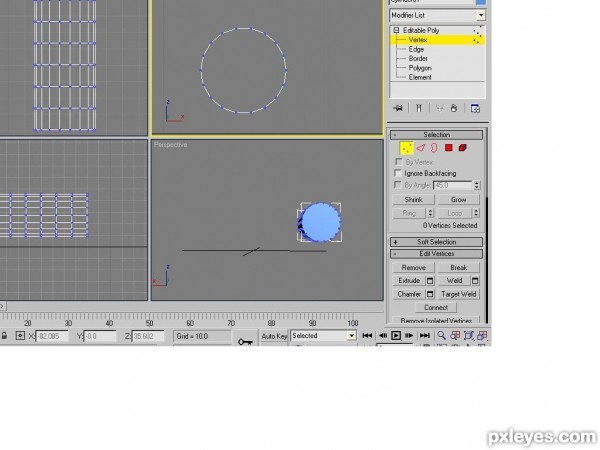600x450 pixels.
Task: Toggle Absolute/Offset transform type-in icon
Action: (x=20, y=336)
